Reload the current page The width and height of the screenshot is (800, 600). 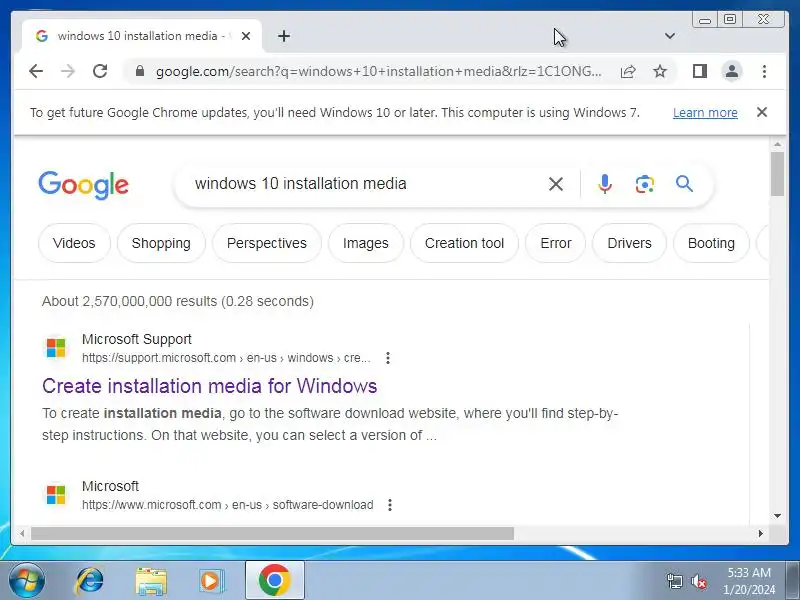click(100, 71)
